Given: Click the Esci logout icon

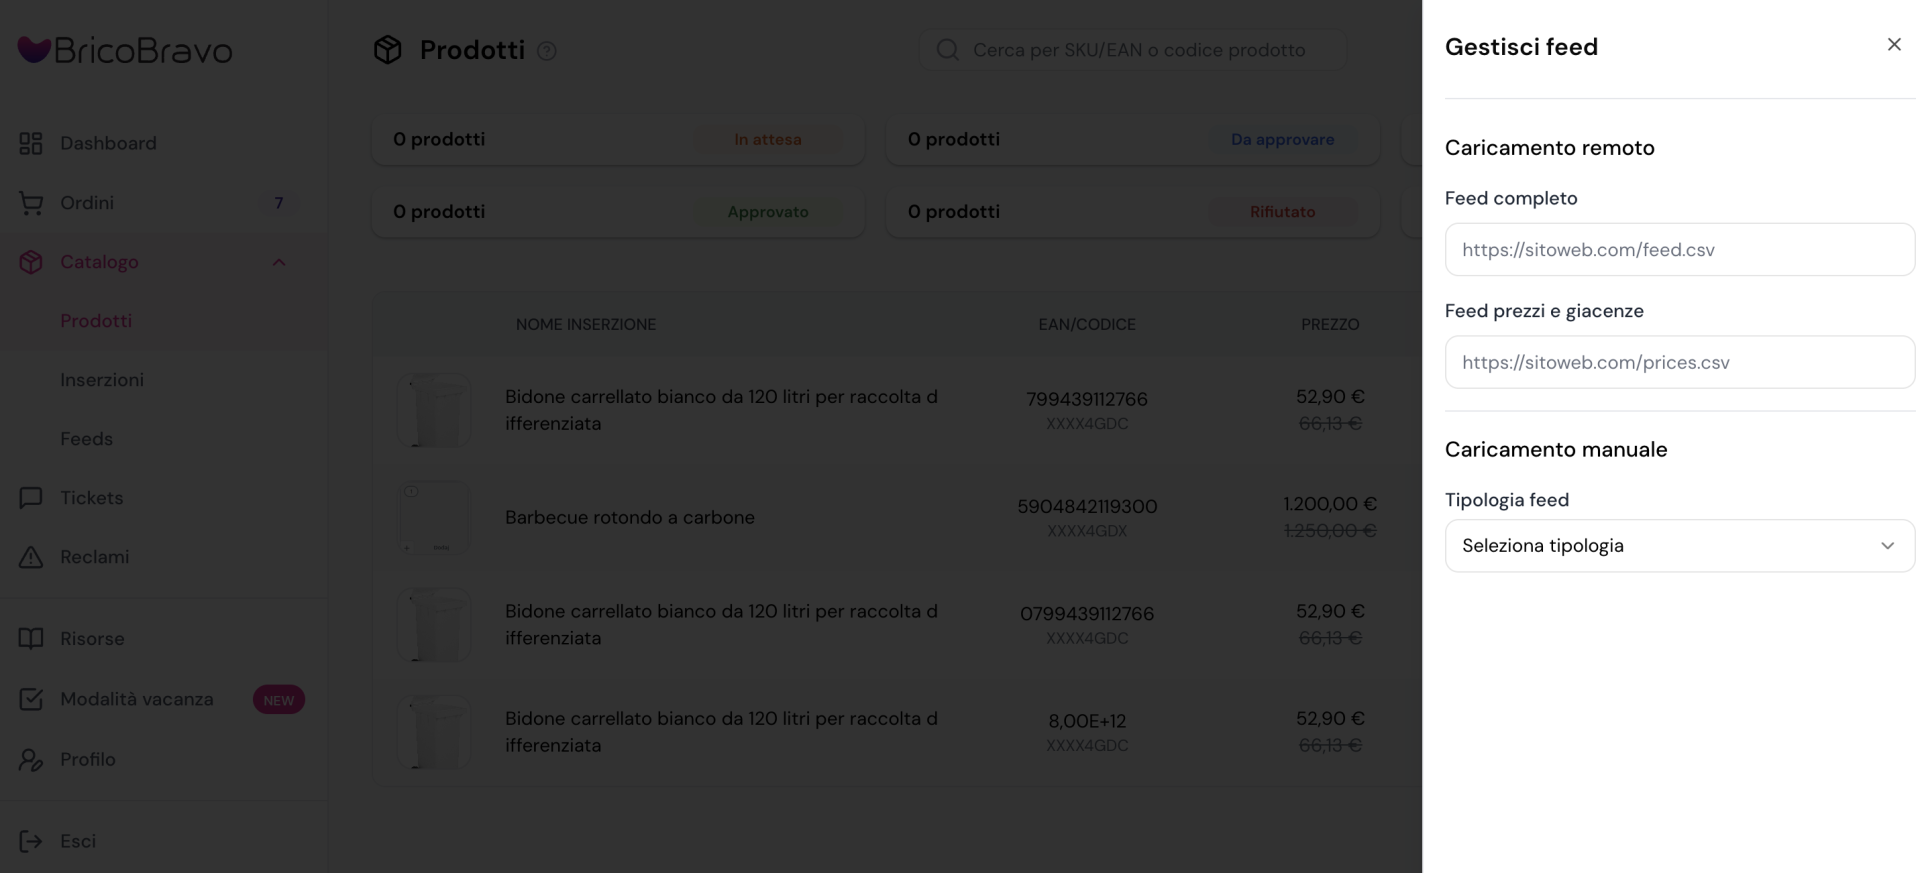Looking at the screenshot, I should point(31,842).
